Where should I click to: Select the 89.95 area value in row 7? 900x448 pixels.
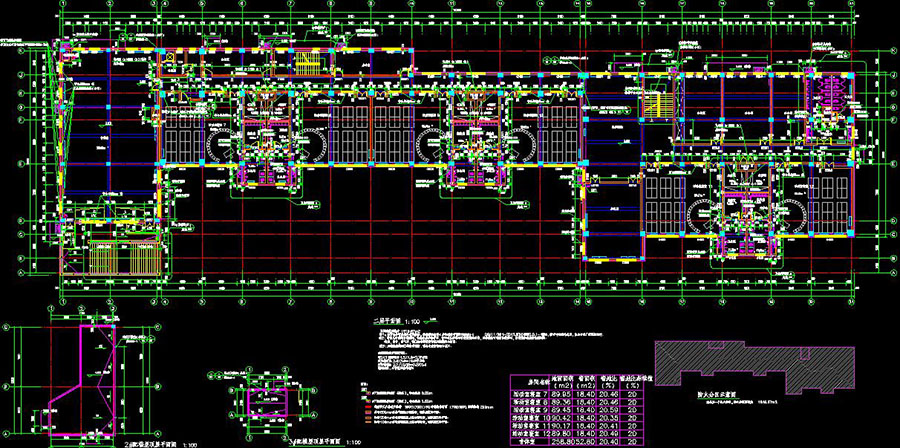click(561, 395)
